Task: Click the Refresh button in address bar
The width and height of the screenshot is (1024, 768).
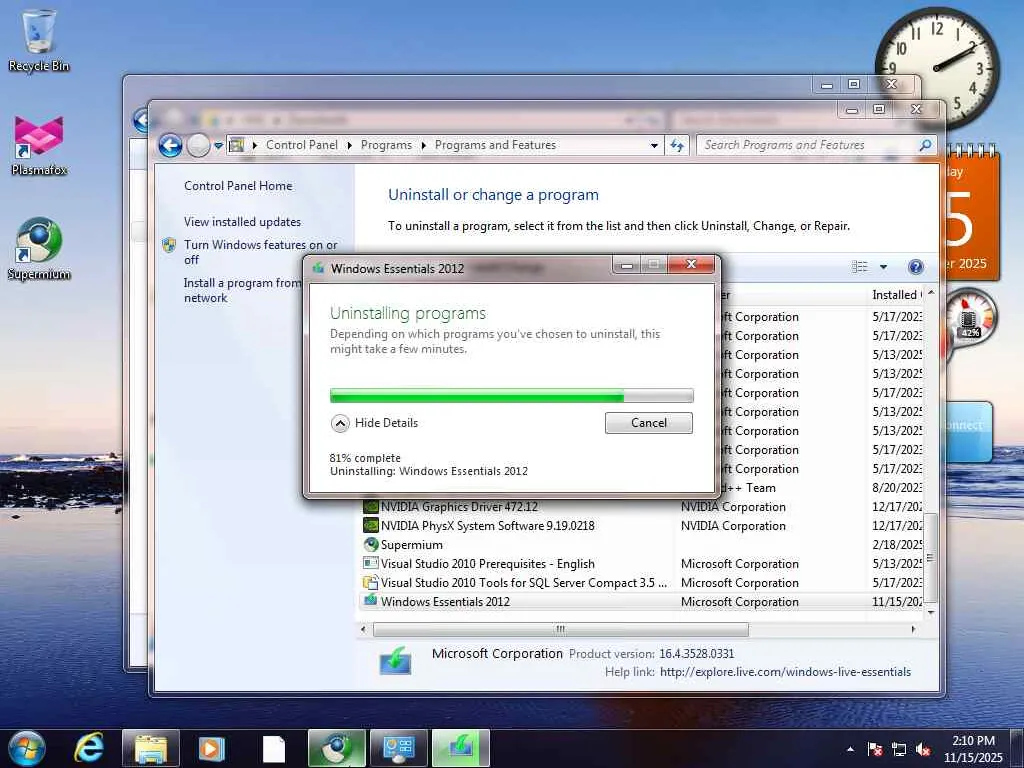Action: (677, 145)
